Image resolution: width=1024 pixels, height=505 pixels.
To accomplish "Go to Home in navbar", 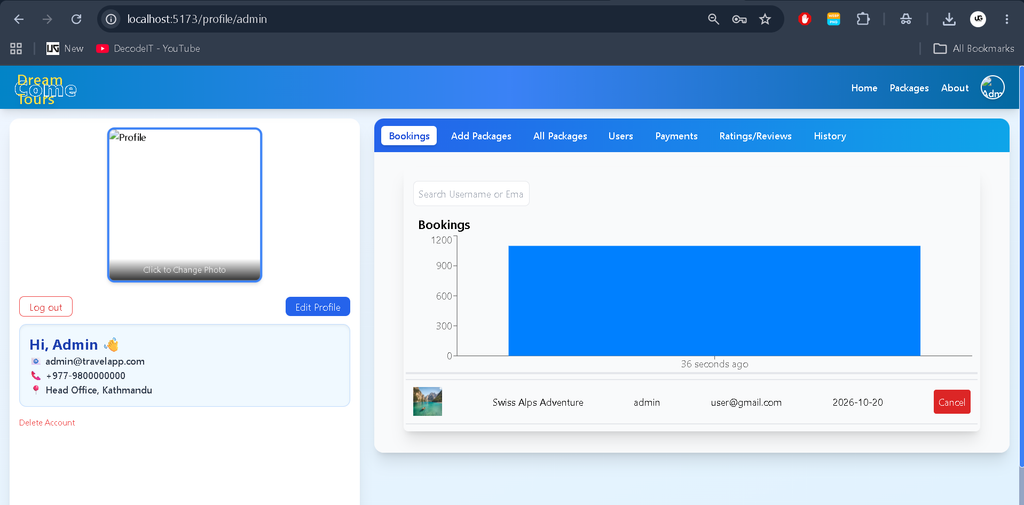I will (x=864, y=88).
